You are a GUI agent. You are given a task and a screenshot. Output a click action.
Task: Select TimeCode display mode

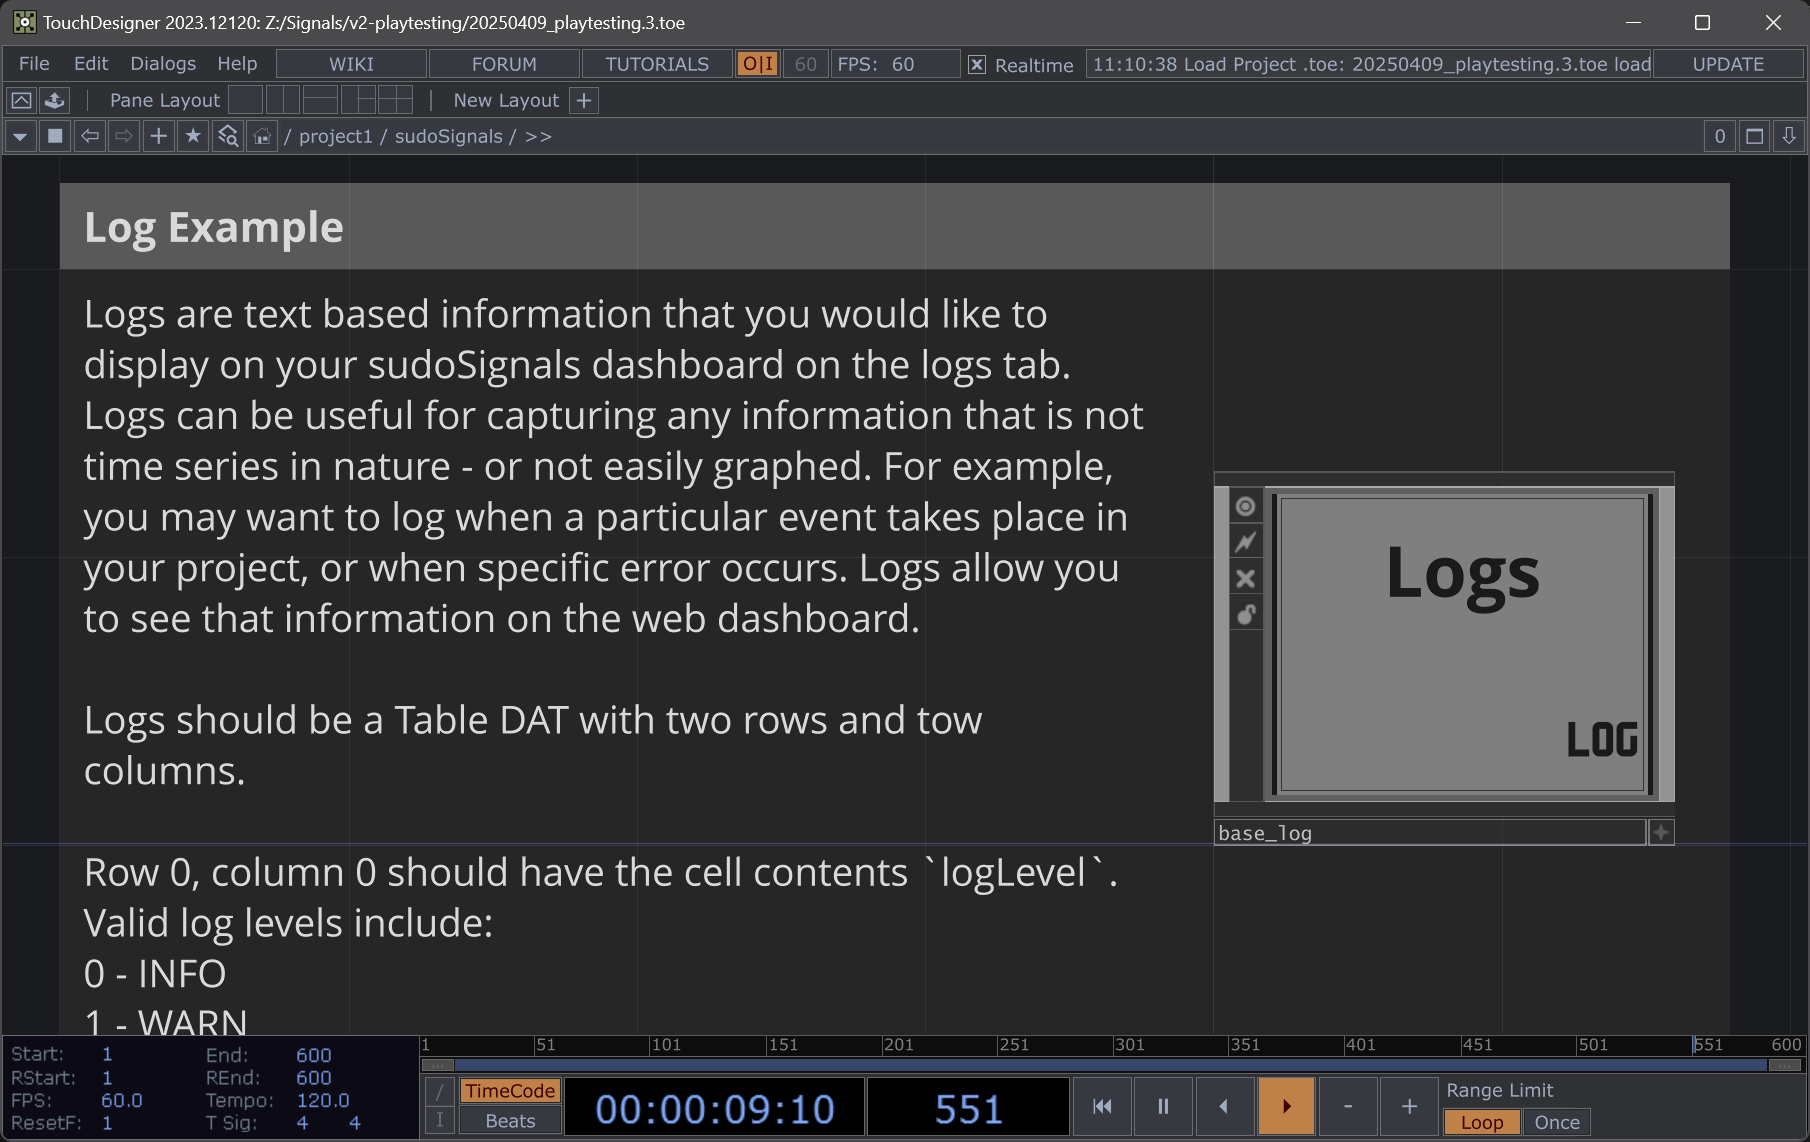coord(510,1091)
